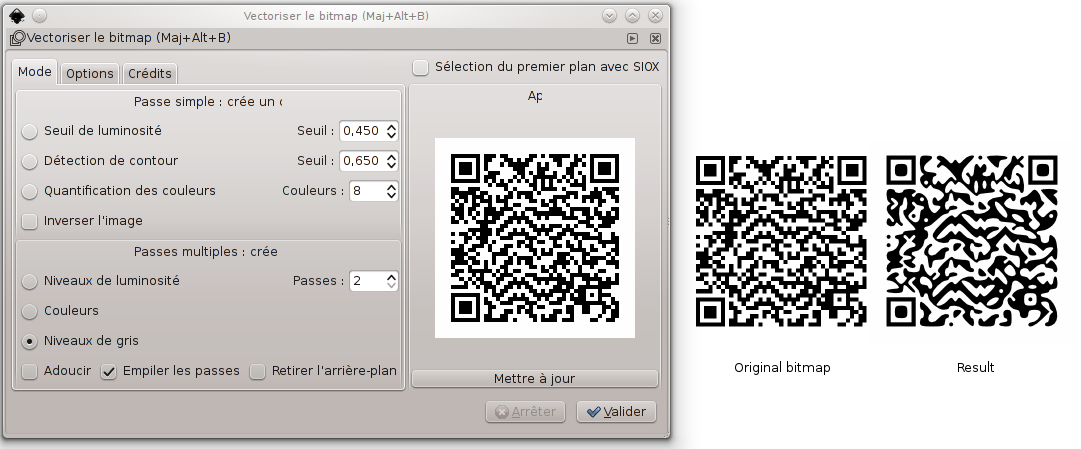Image resolution: width=1081 pixels, height=449 pixels.
Task: Click the Couleurs field showing 8
Action: pyautogui.click(x=367, y=191)
